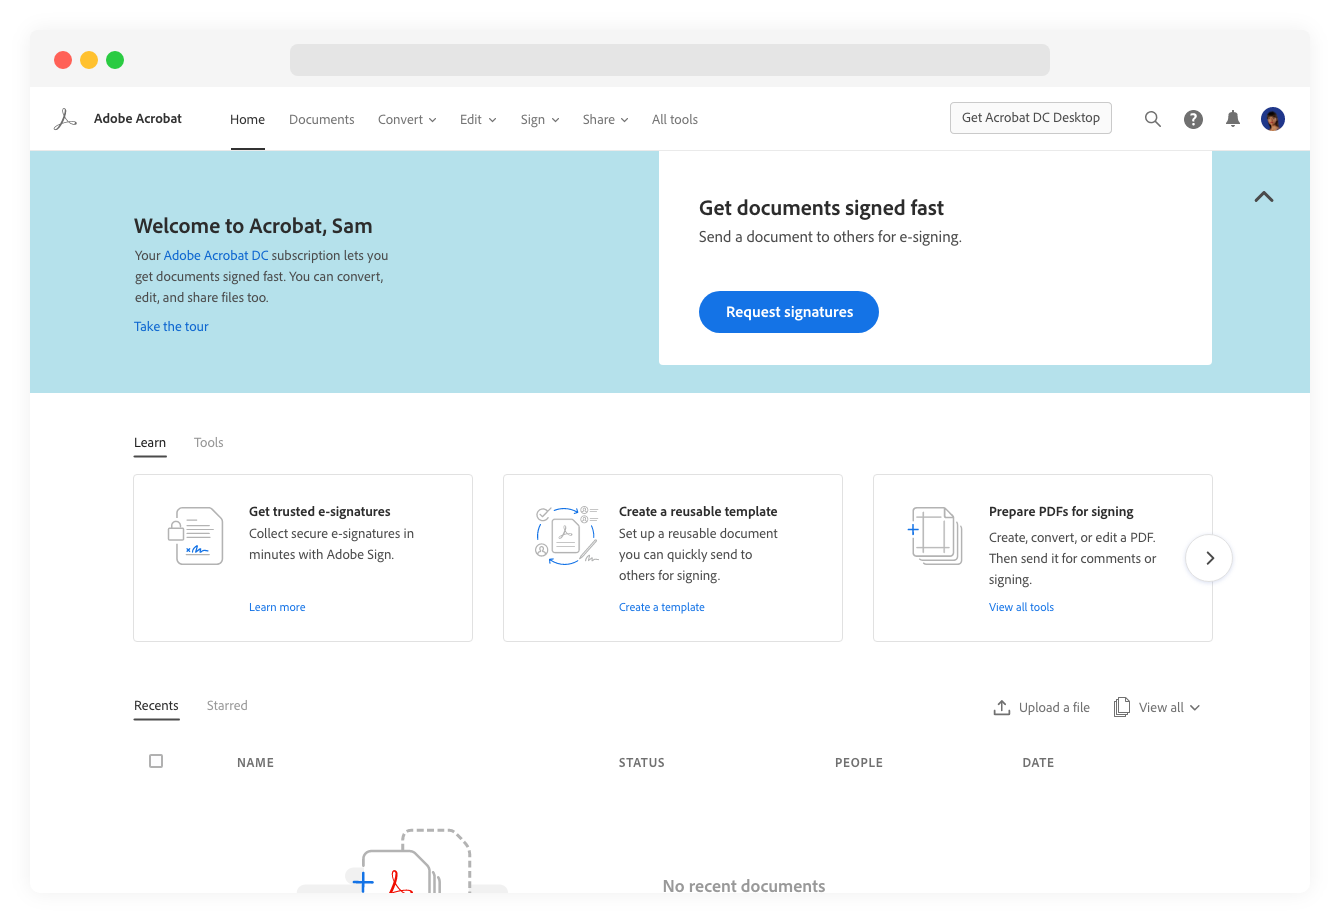The image size is (1340, 923).
Task: Open the user profile avatar
Action: (x=1273, y=119)
